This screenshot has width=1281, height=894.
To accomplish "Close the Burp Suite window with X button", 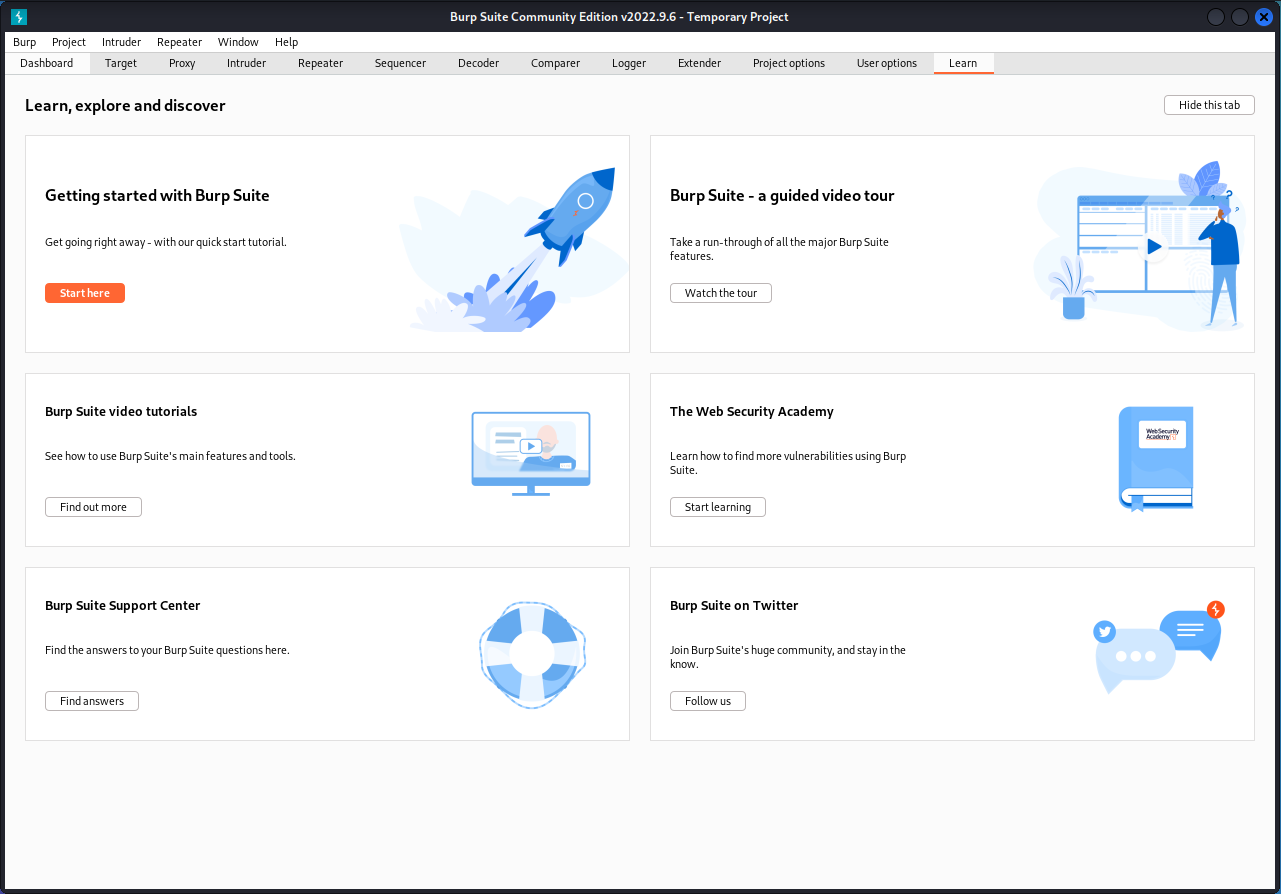I will (x=1262, y=17).
